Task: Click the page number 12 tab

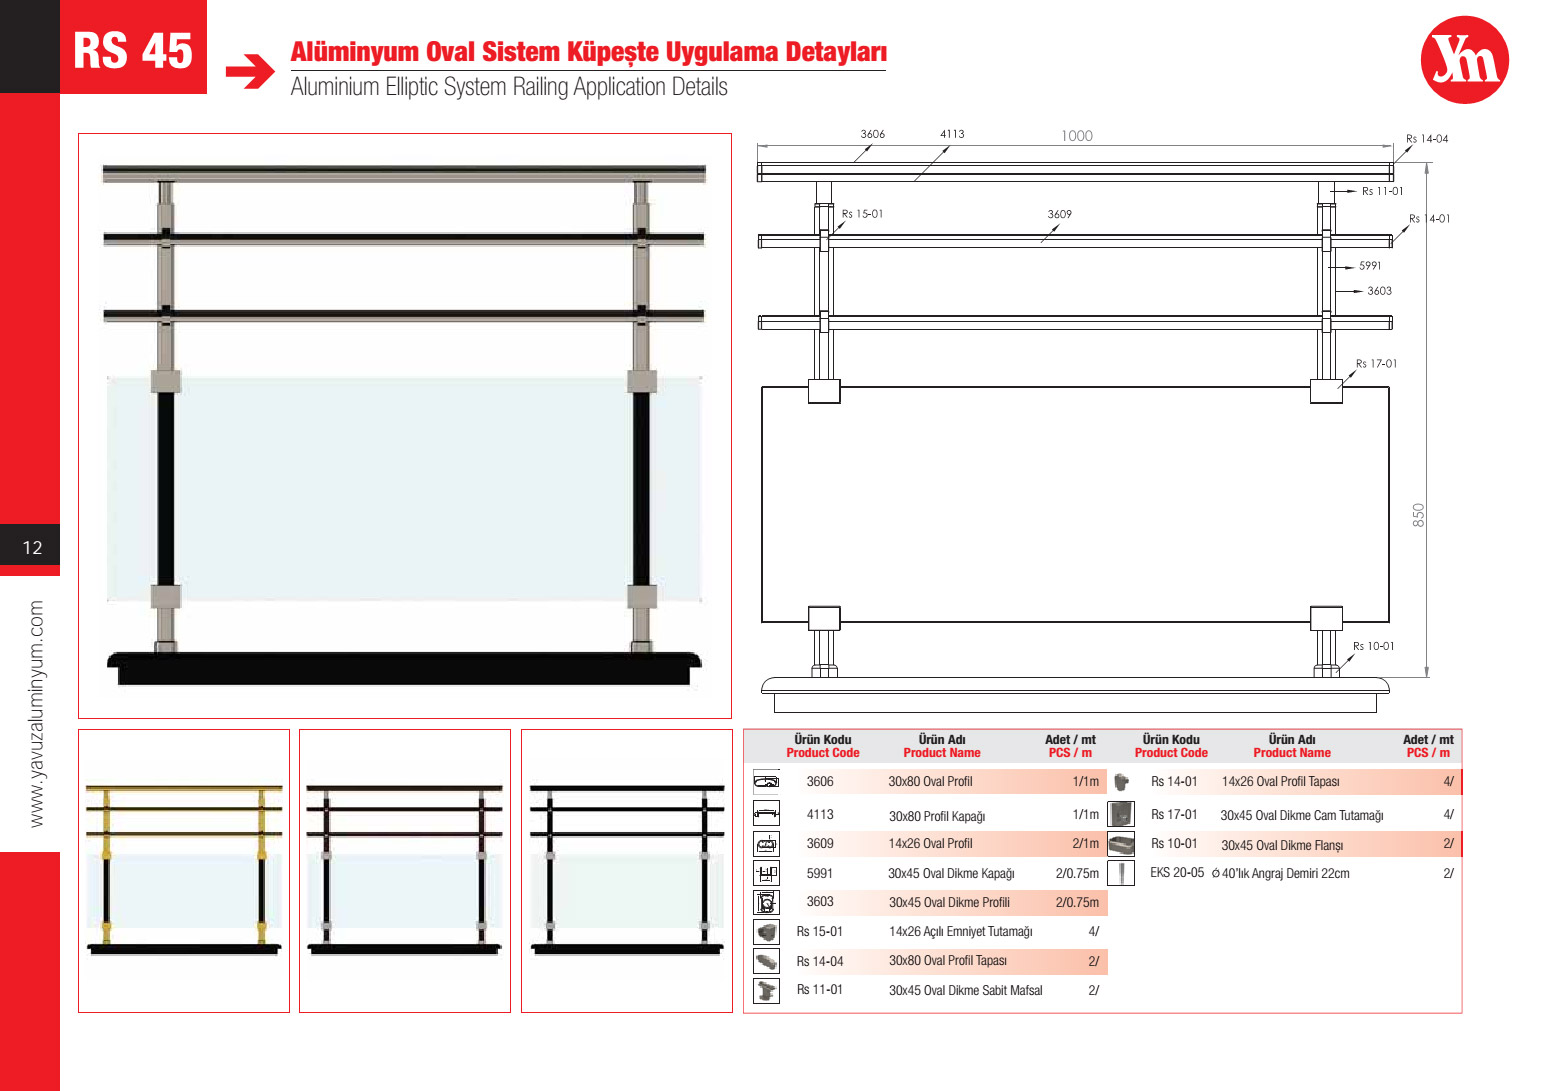Action: (31, 547)
